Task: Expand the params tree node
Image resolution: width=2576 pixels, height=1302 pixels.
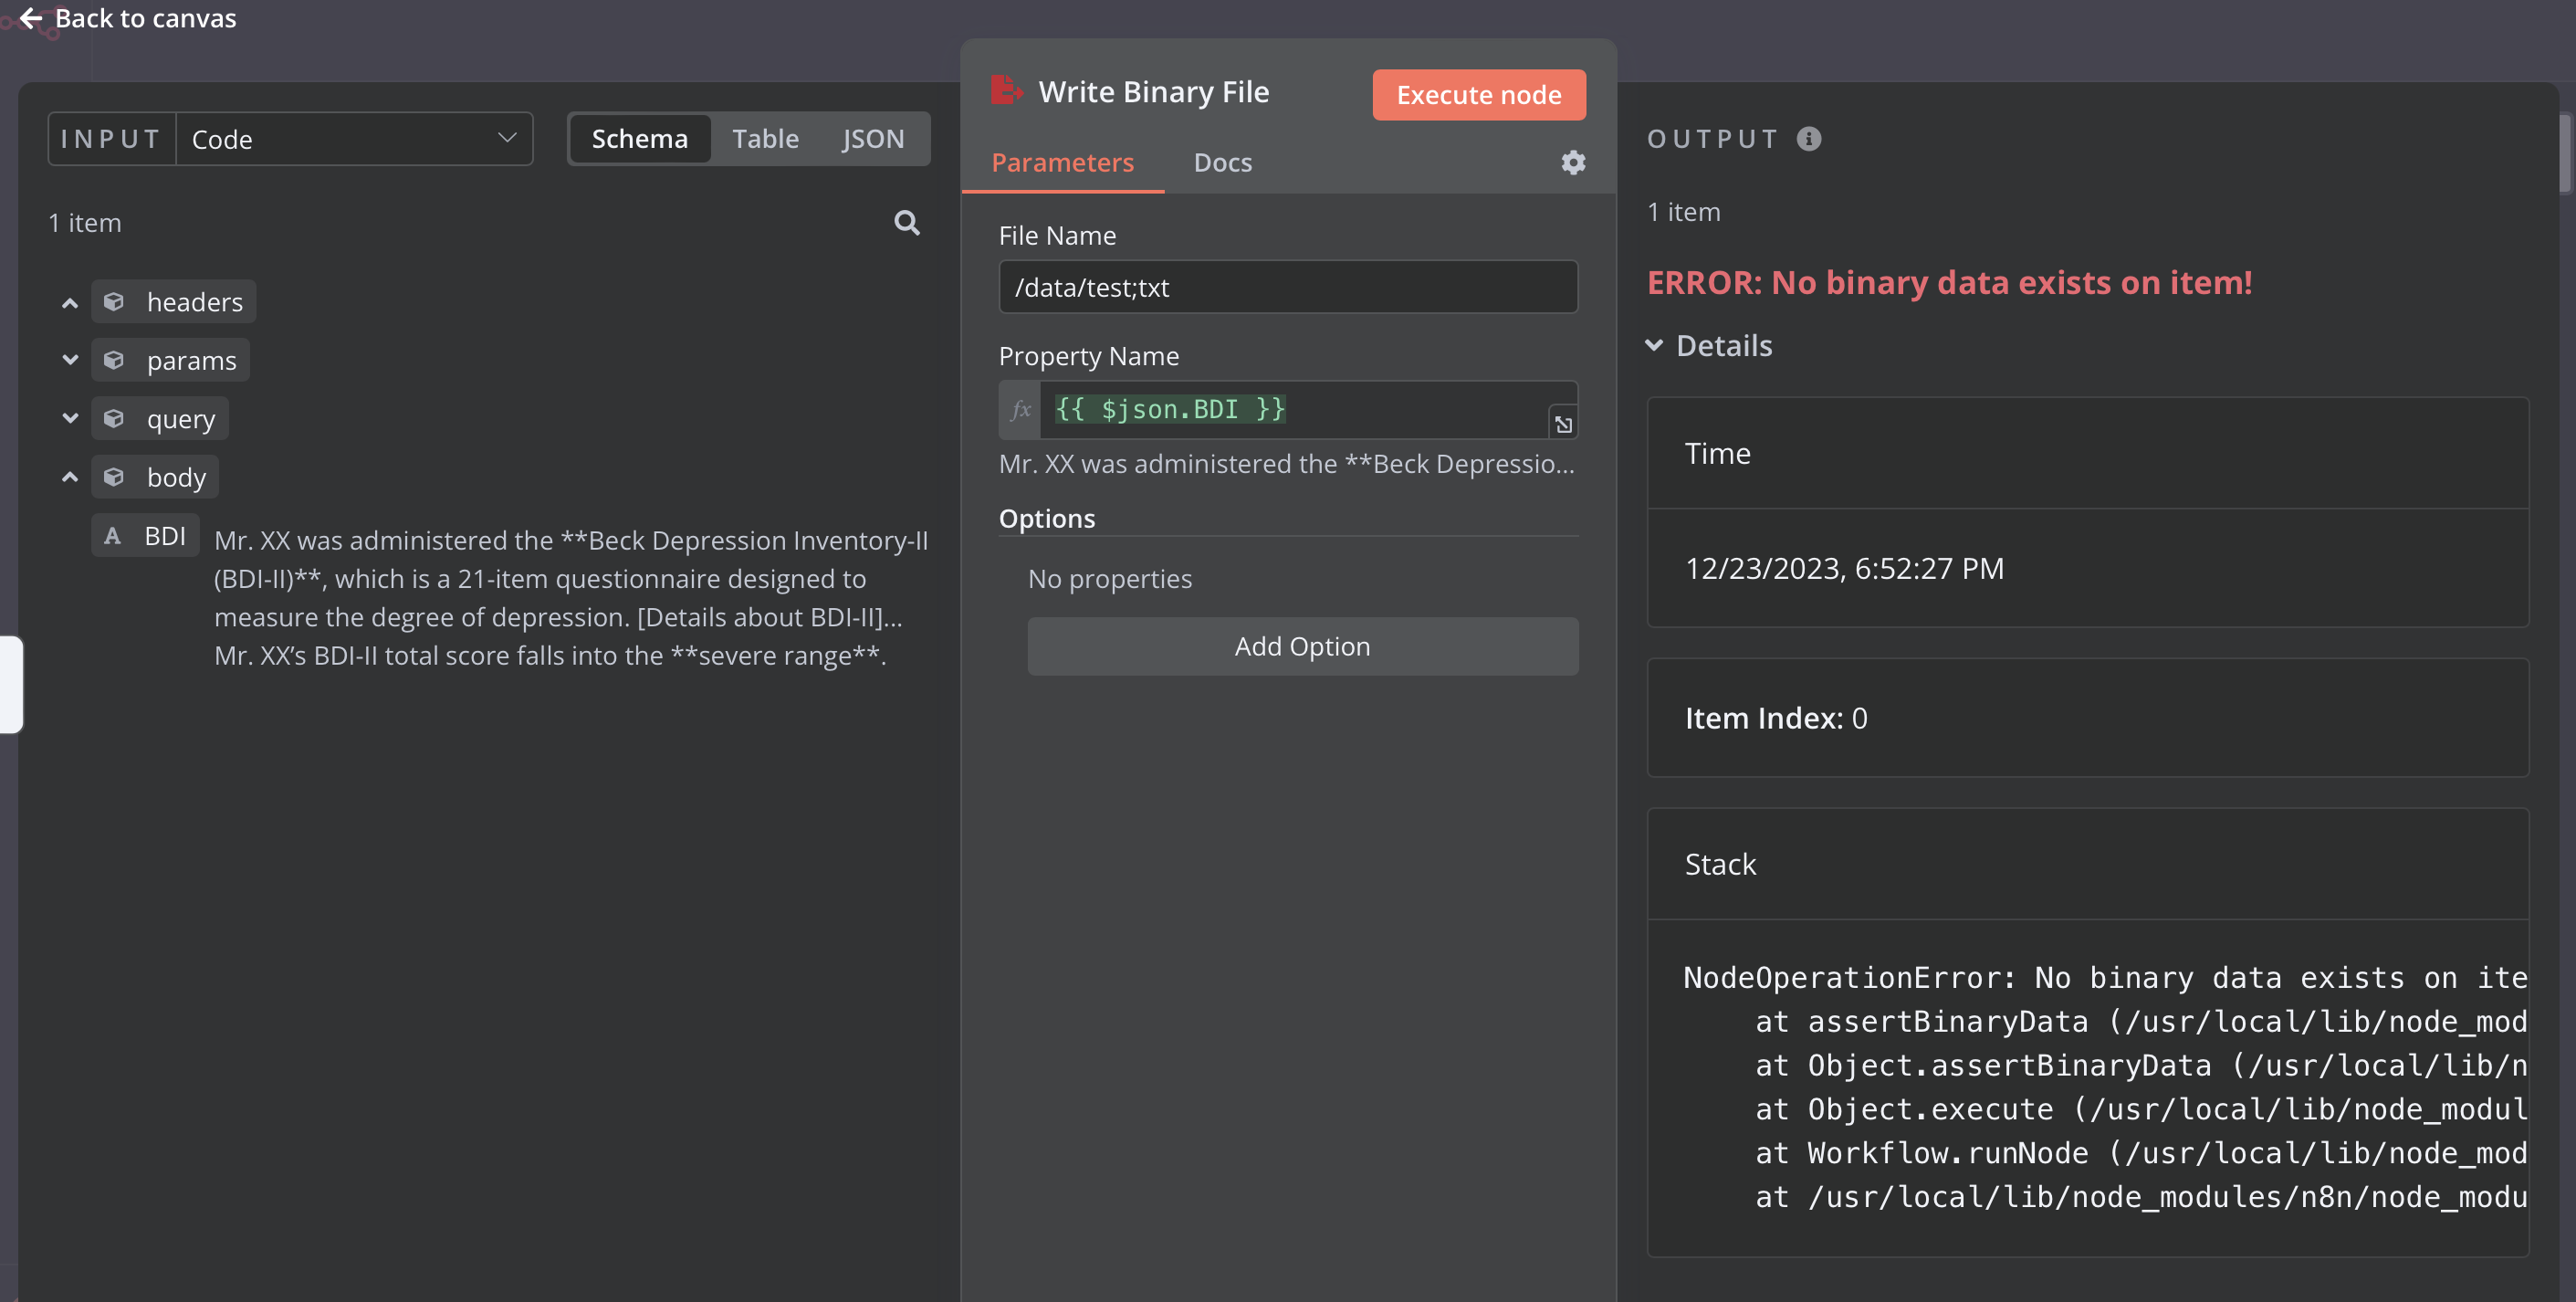Action: (x=70, y=360)
